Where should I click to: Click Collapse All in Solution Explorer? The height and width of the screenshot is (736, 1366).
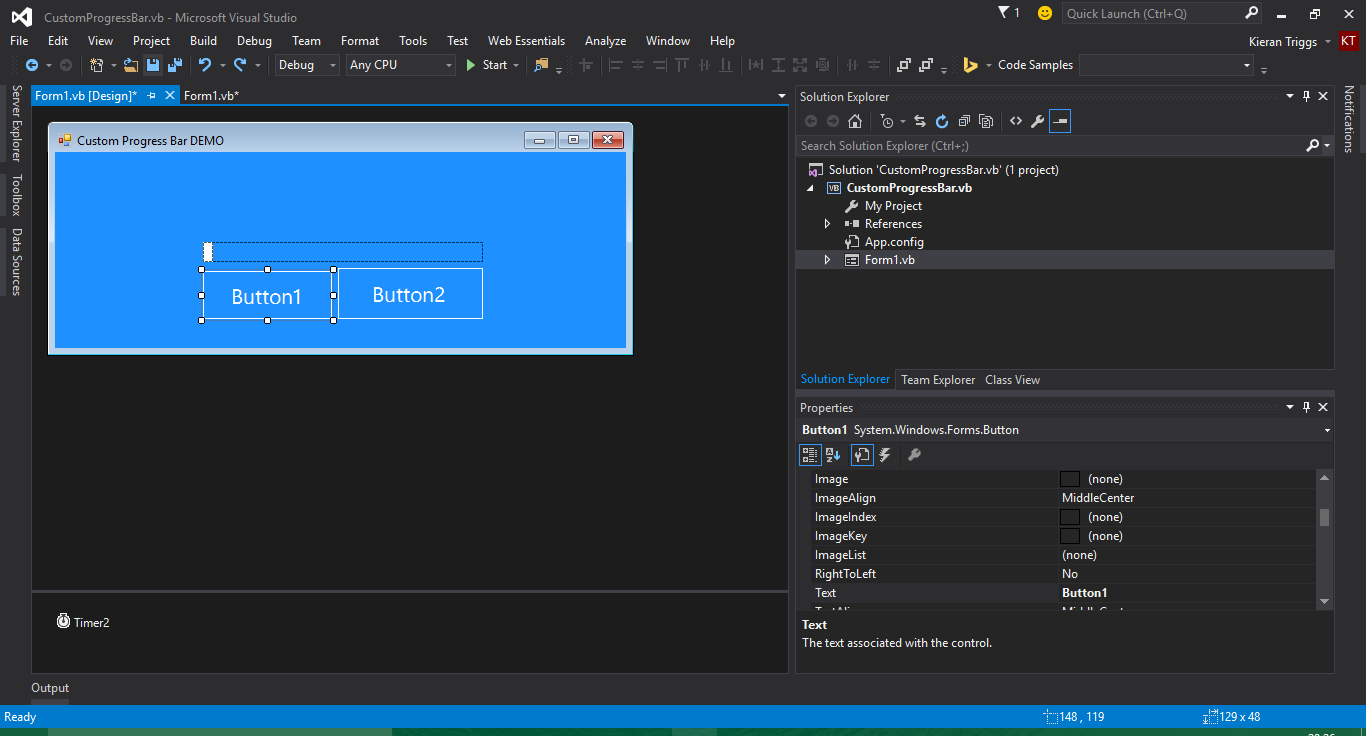click(x=964, y=121)
